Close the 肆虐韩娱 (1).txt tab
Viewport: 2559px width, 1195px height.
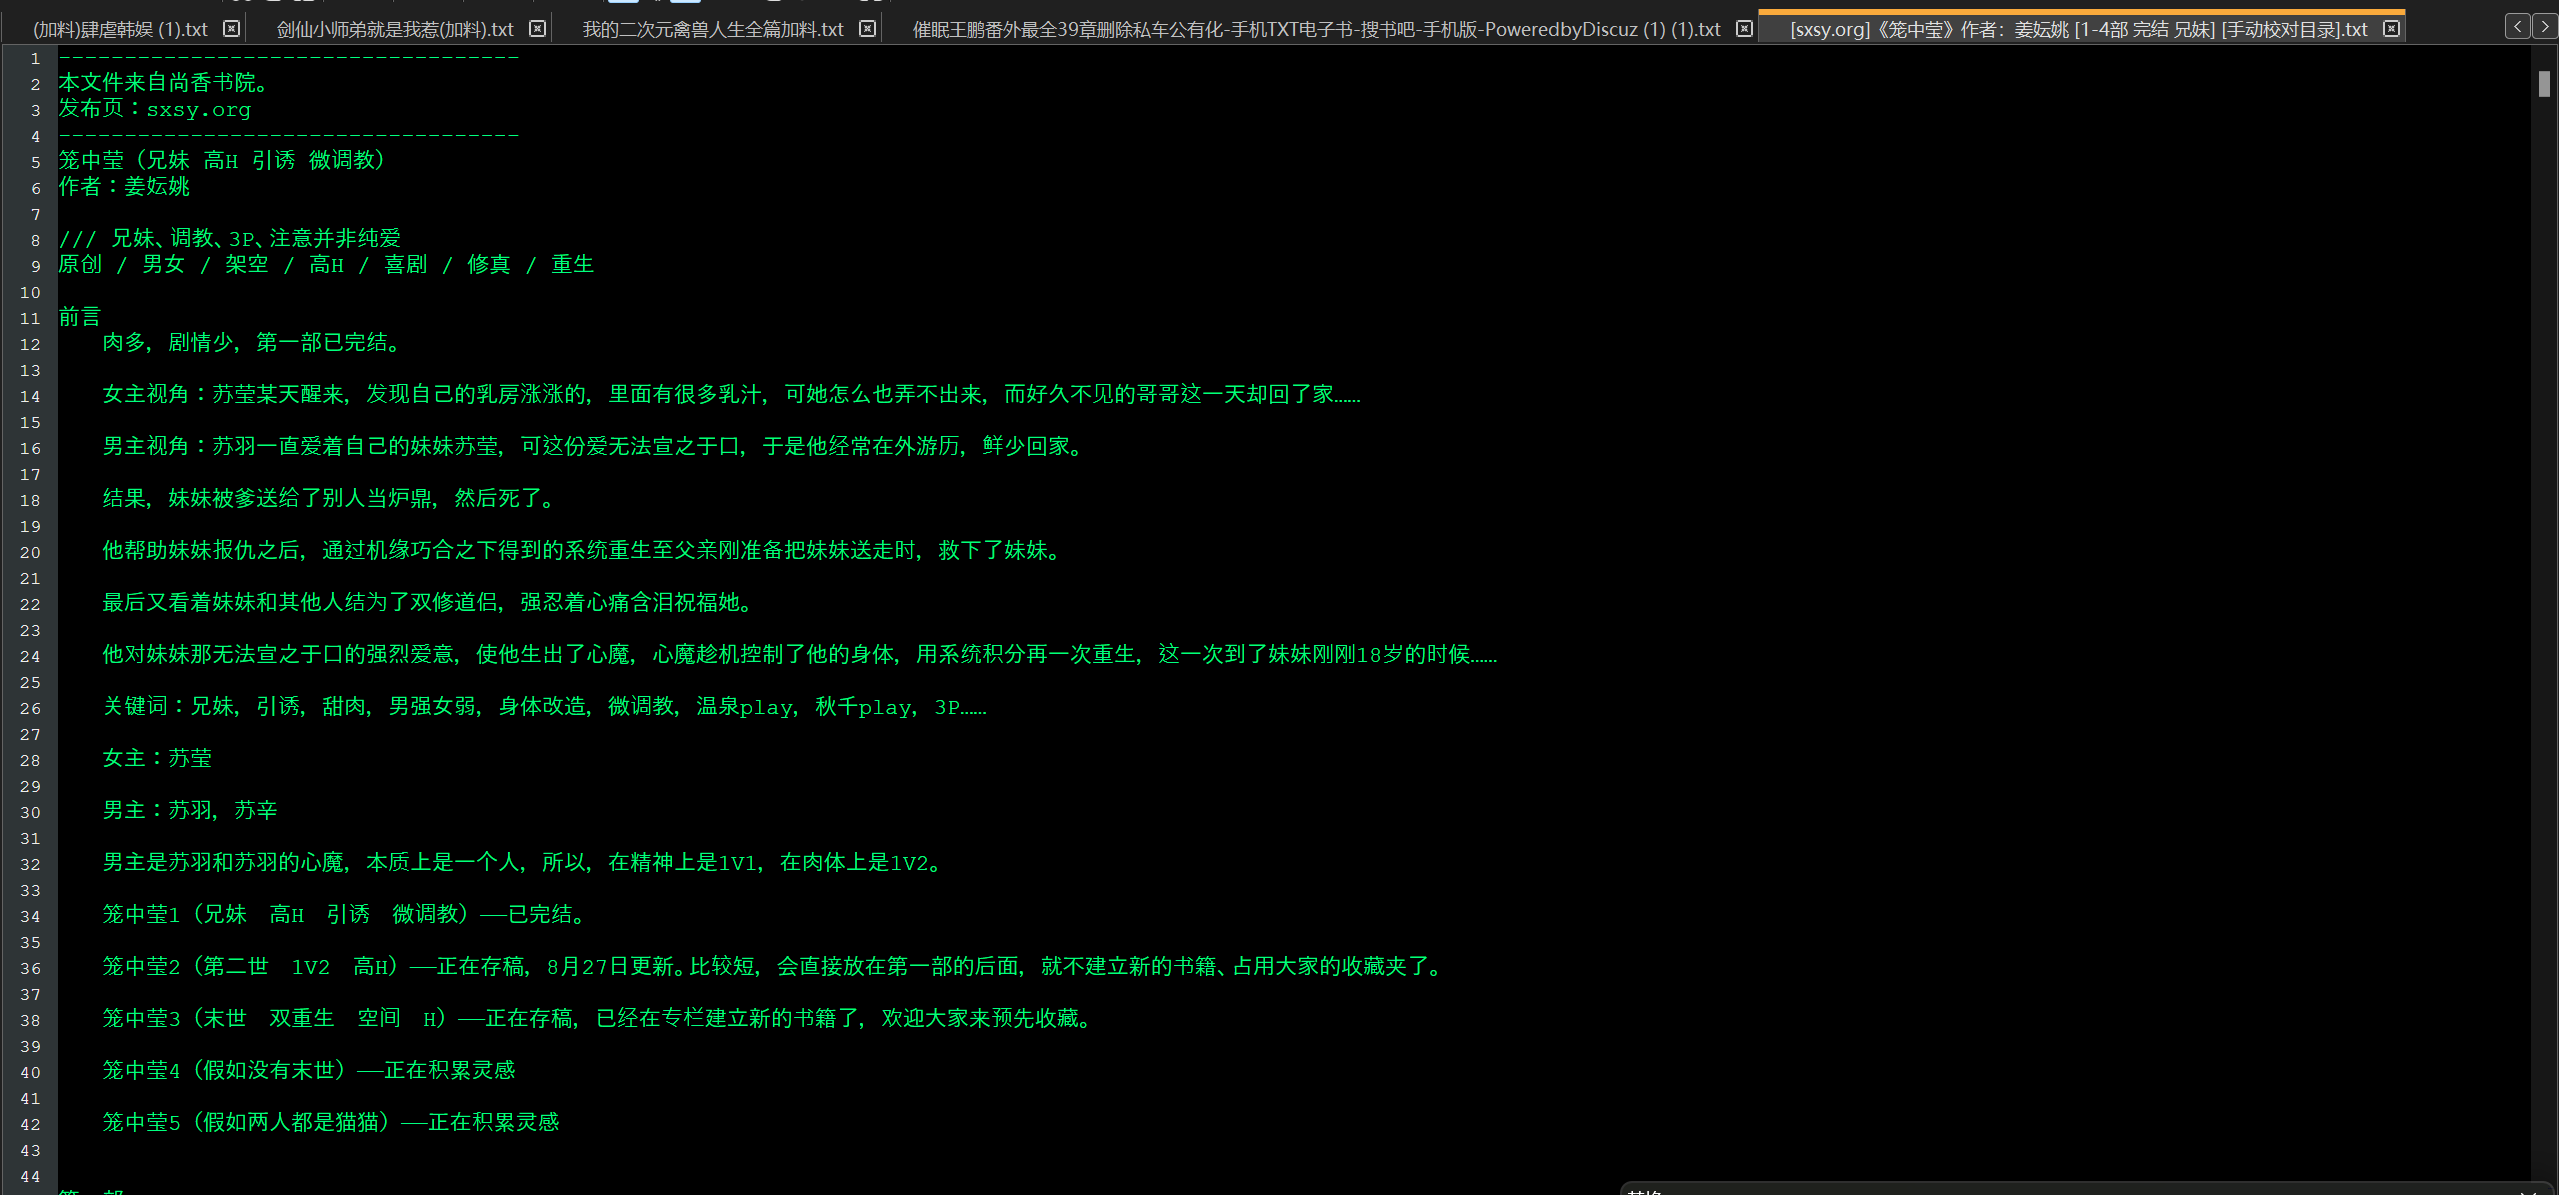[231, 29]
